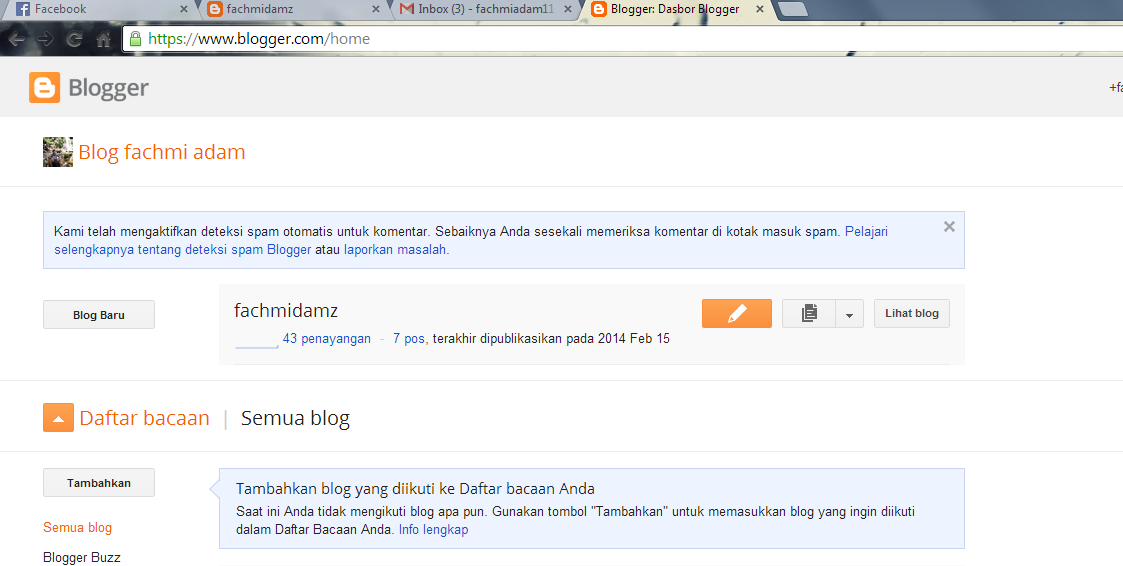Click the blogger.com address bar
1123x566 pixels.
click(x=623, y=39)
